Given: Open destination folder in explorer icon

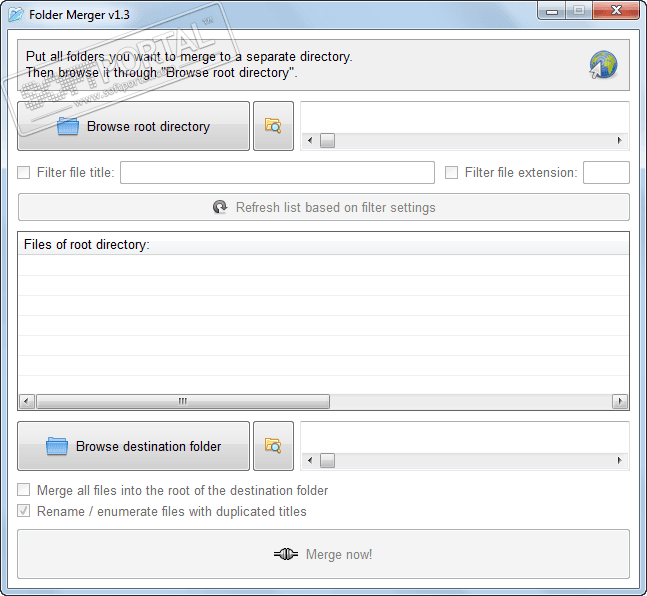Looking at the screenshot, I should [x=273, y=446].
